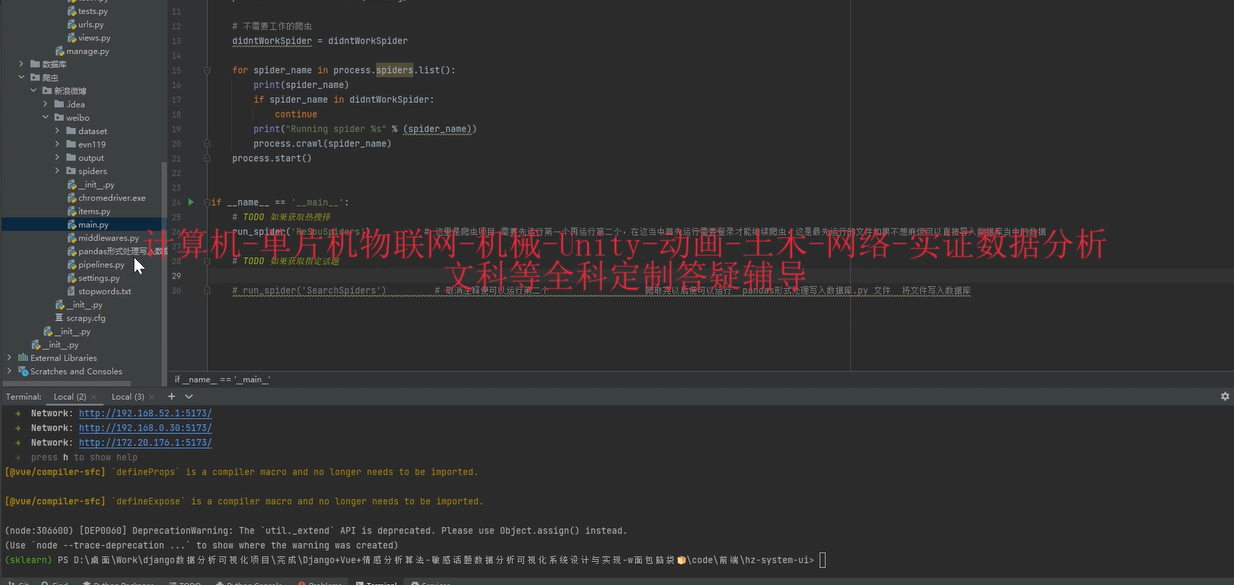Close the Local (3) terminal tab
Screen dimensions: 1234x585
pyautogui.click(x=154, y=397)
